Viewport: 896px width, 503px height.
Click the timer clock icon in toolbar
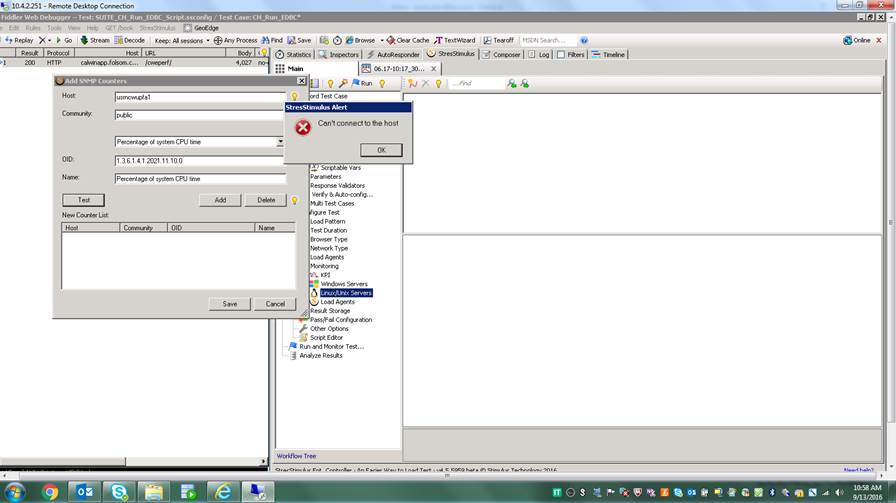coord(337,41)
